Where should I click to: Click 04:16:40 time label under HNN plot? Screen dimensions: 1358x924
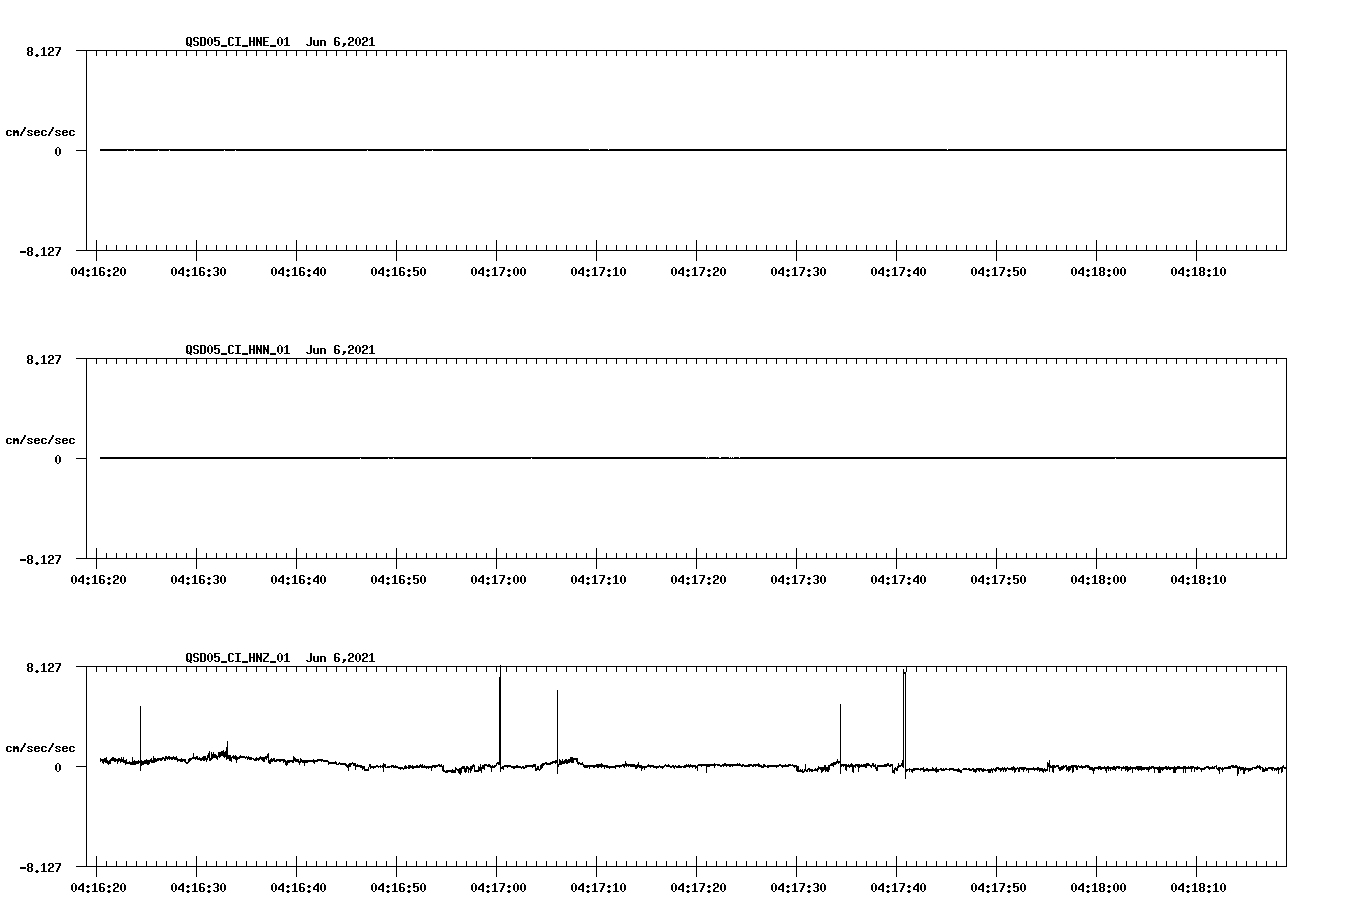point(298,580)
